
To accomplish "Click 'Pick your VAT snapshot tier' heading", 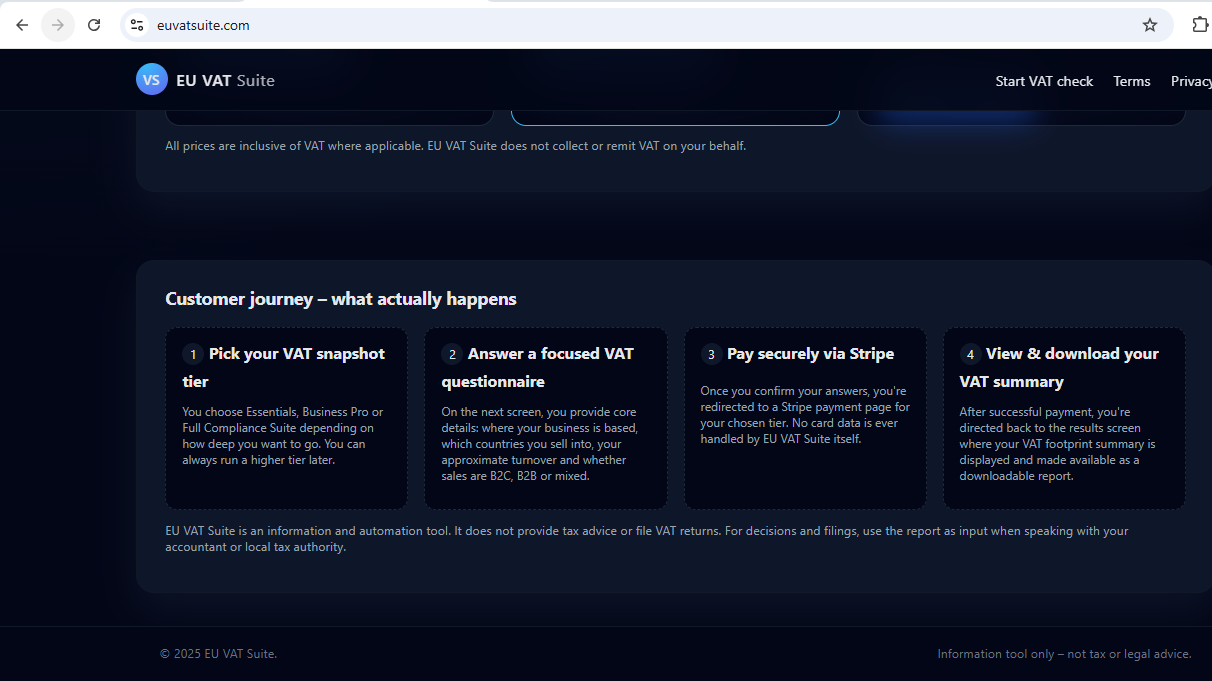I will coord(284,367).
